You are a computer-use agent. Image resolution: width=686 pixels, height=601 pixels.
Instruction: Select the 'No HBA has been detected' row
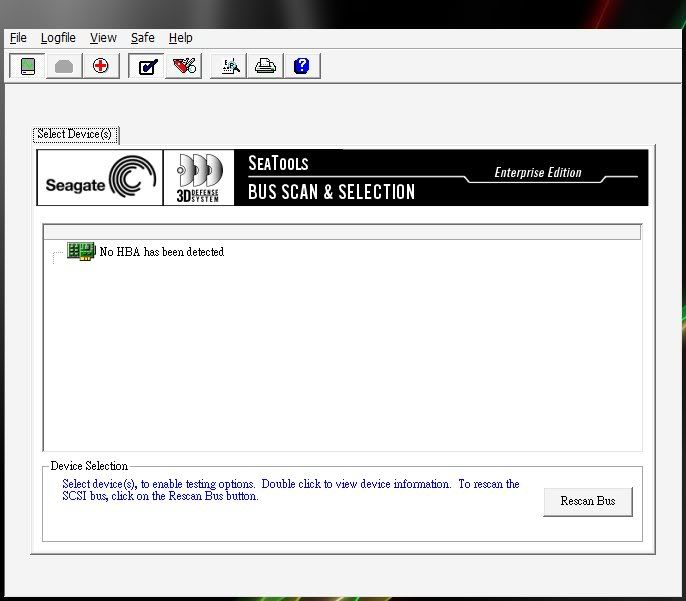(x=161, y=252)
